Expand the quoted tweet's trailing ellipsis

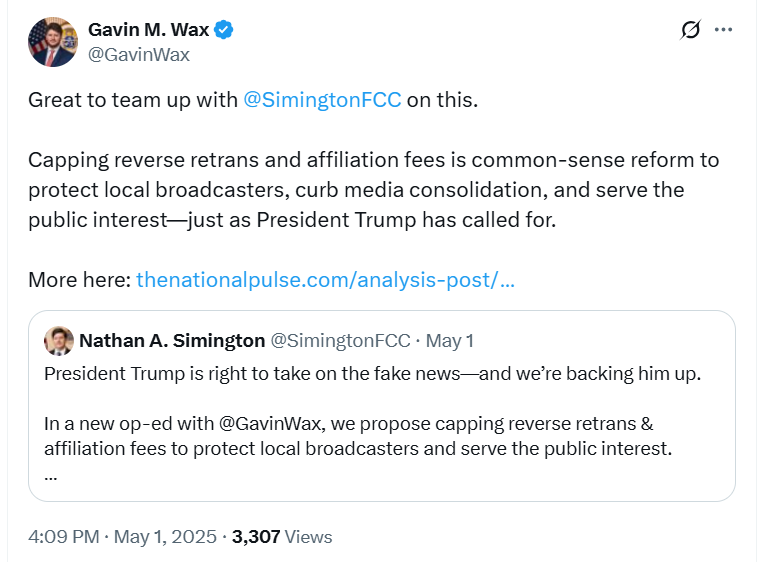(x=51, y=475)
